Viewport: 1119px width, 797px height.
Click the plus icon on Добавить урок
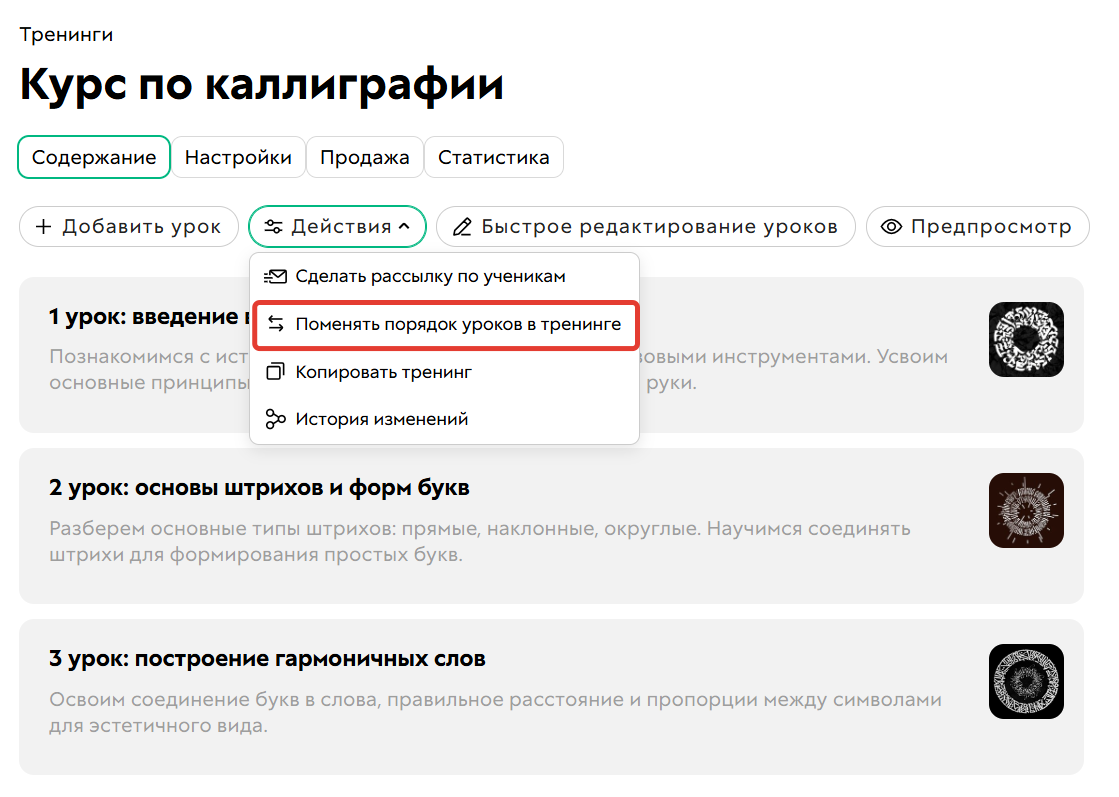click(43, 226)
